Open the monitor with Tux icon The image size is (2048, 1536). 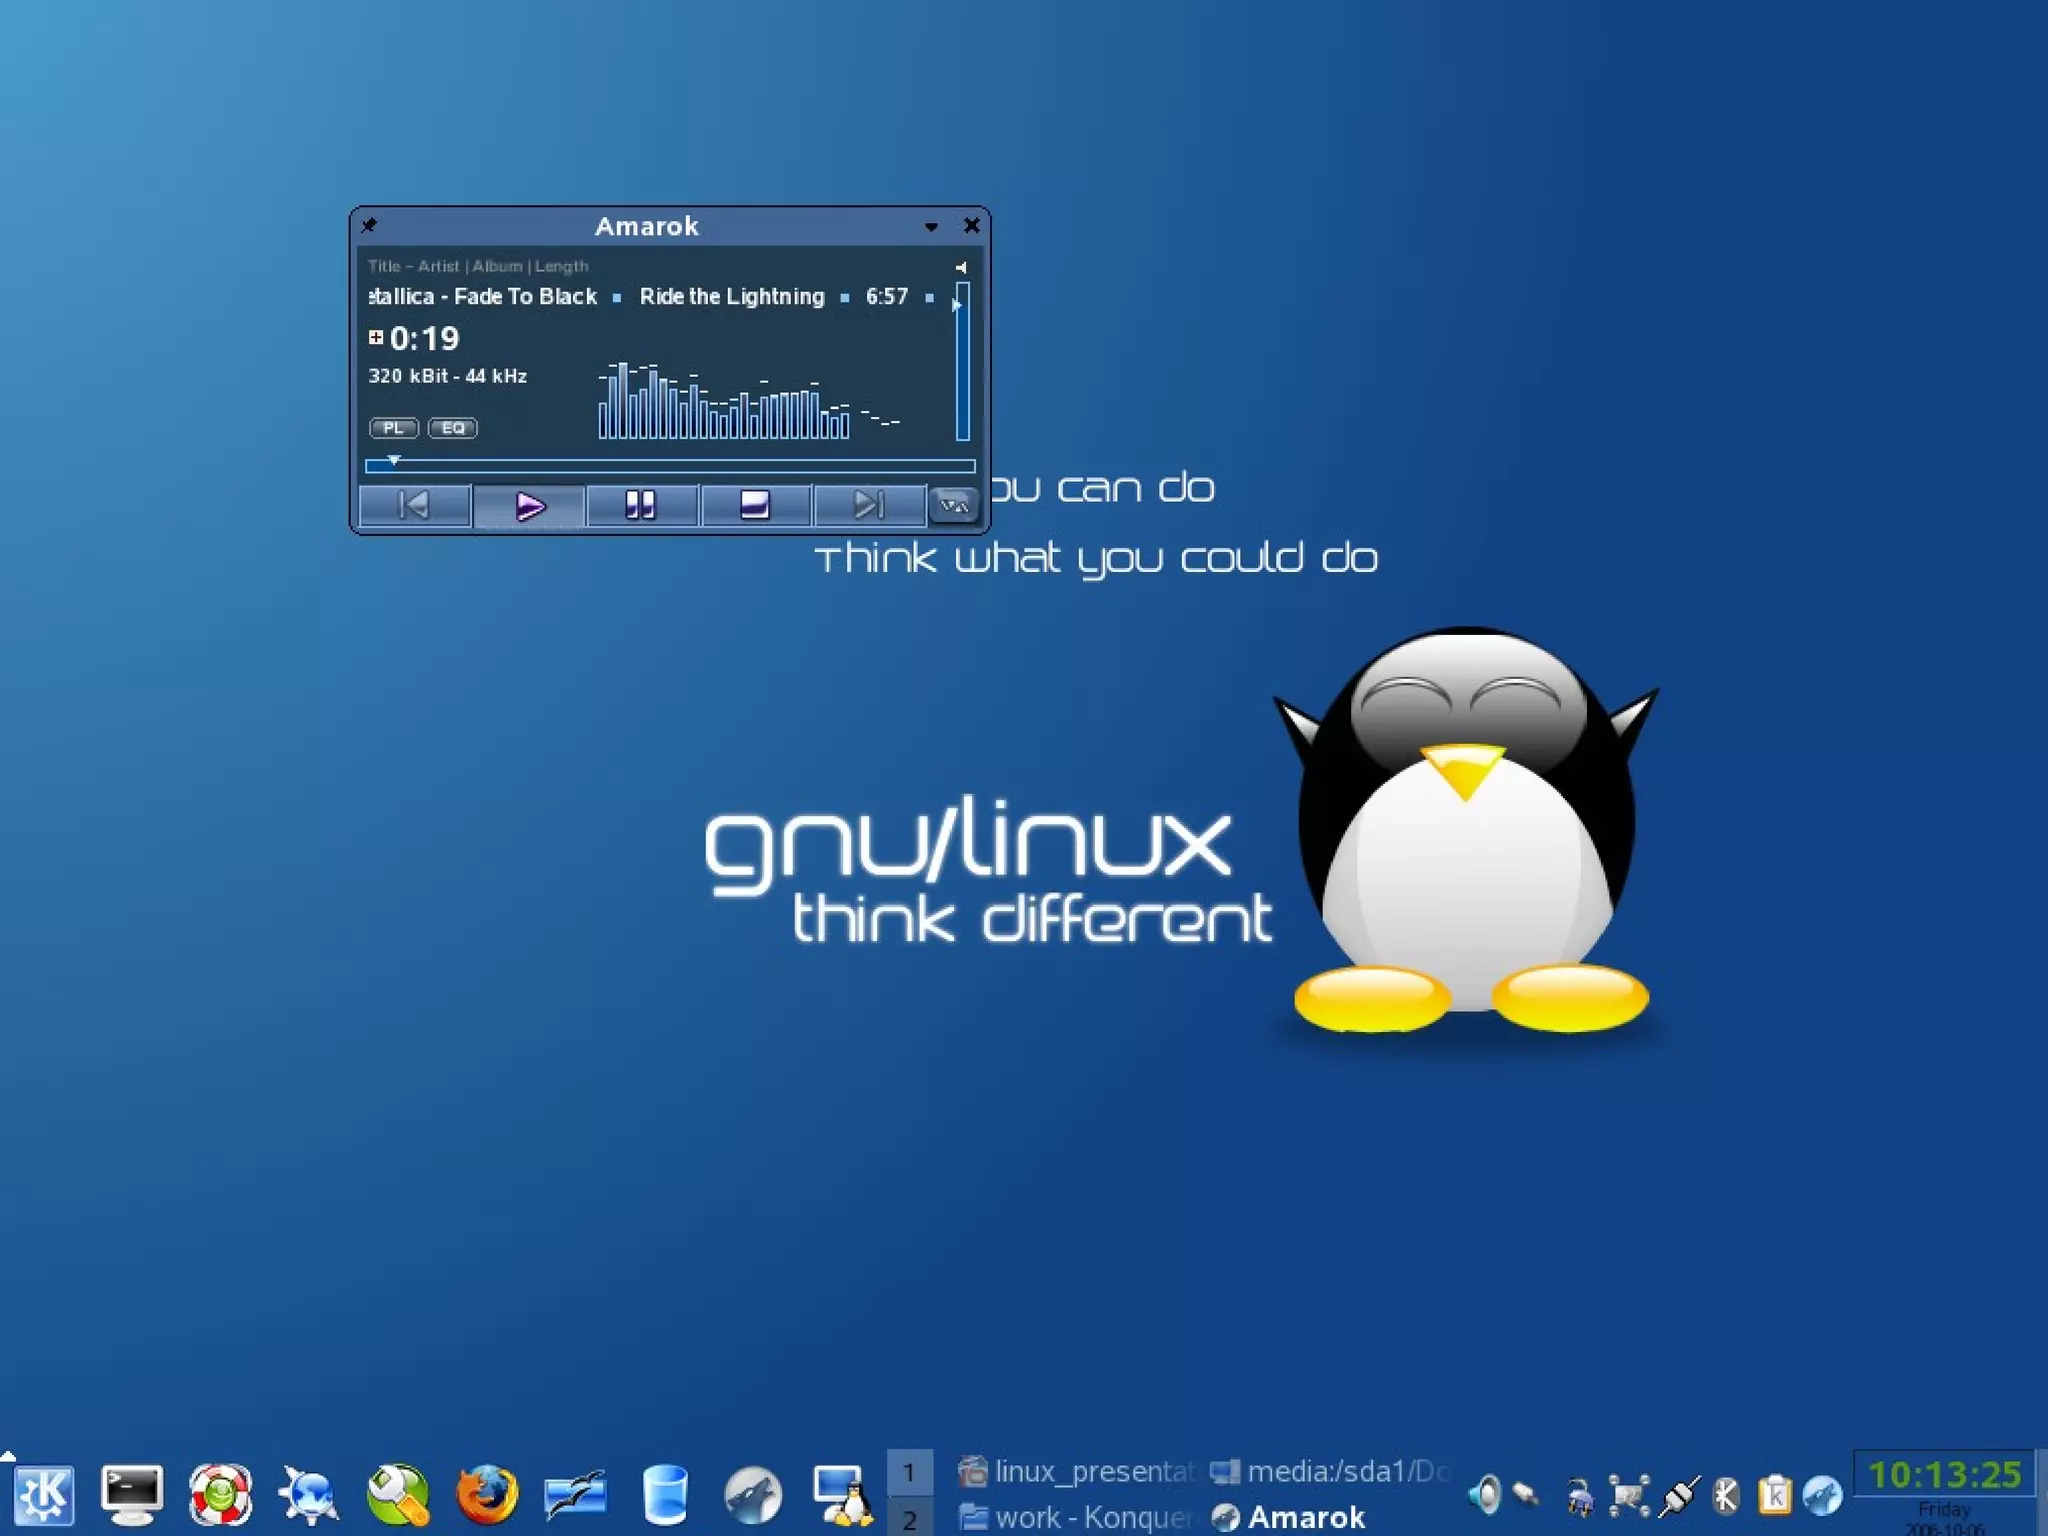(842, 1495)
